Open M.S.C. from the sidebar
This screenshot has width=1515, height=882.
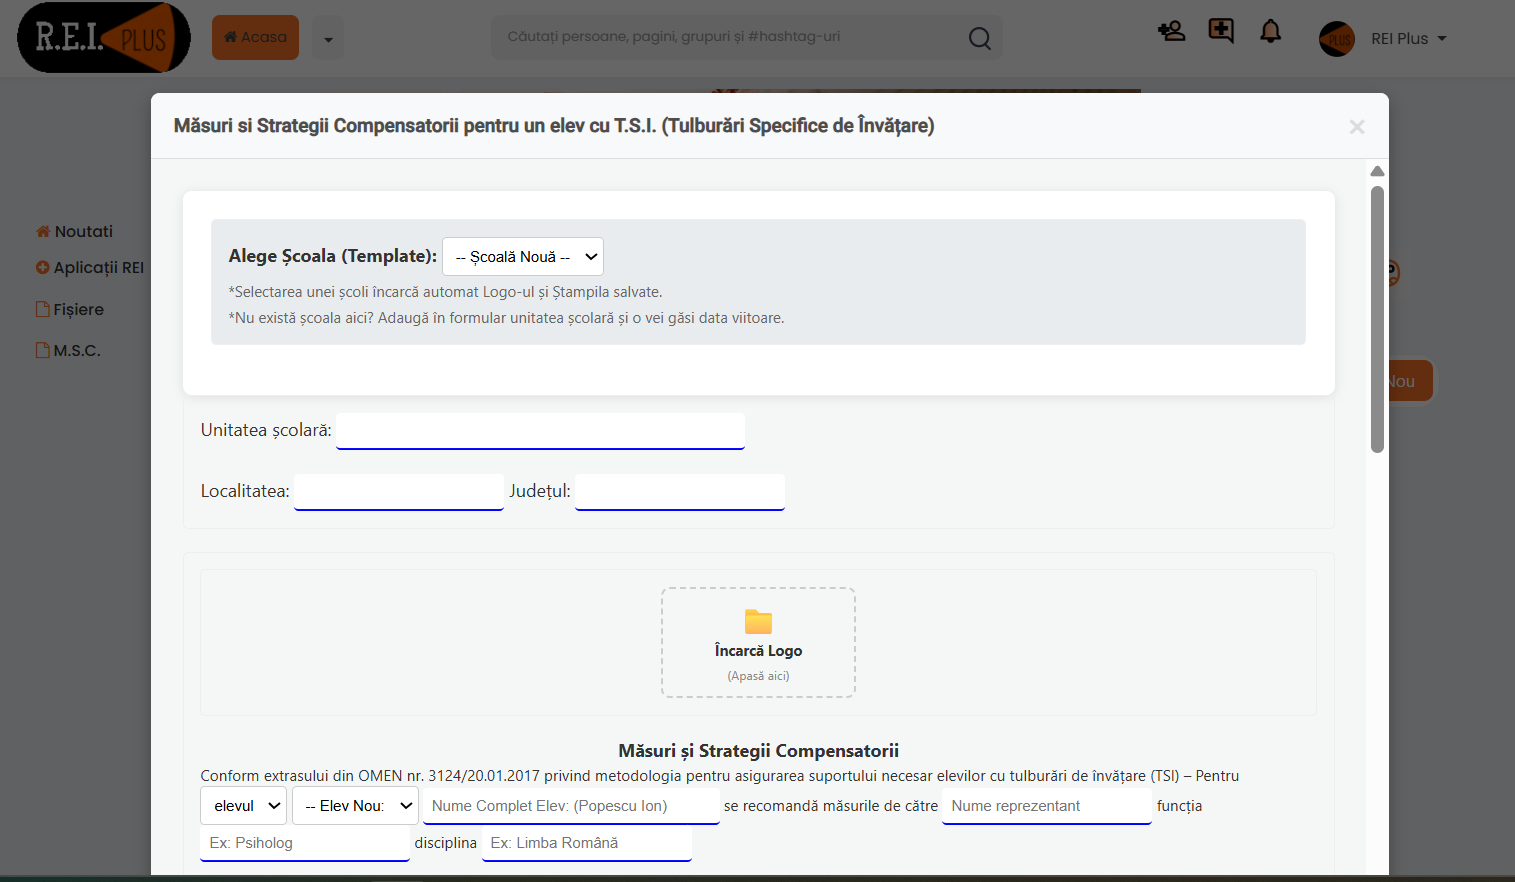point(76,349)
